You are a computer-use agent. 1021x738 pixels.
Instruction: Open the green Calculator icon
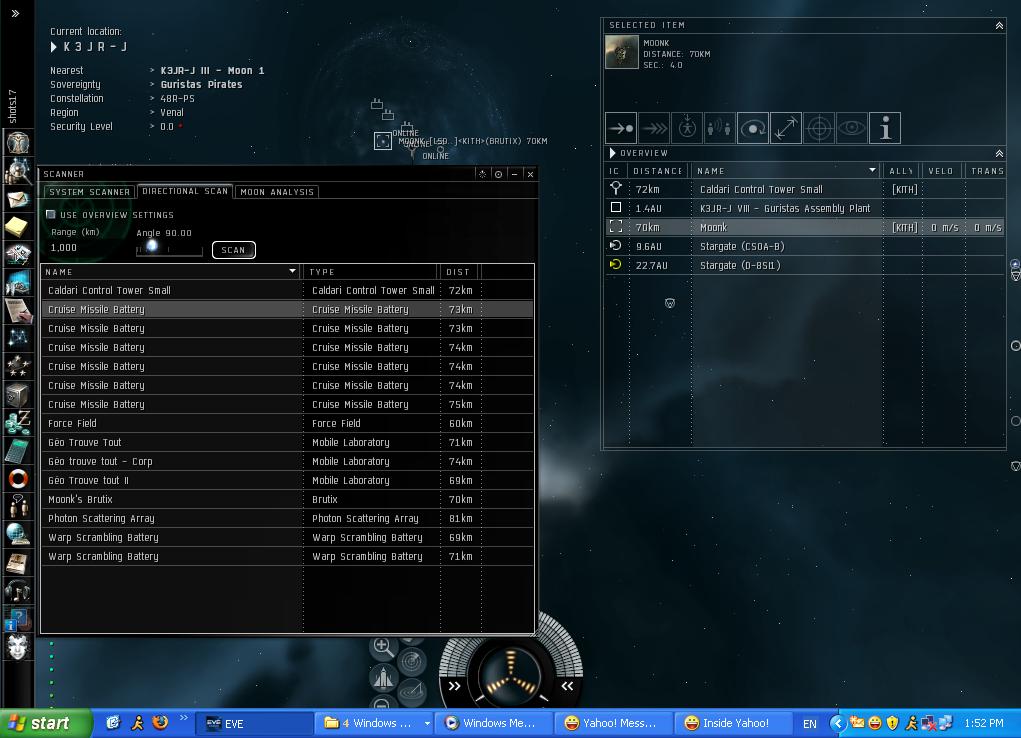18,450
